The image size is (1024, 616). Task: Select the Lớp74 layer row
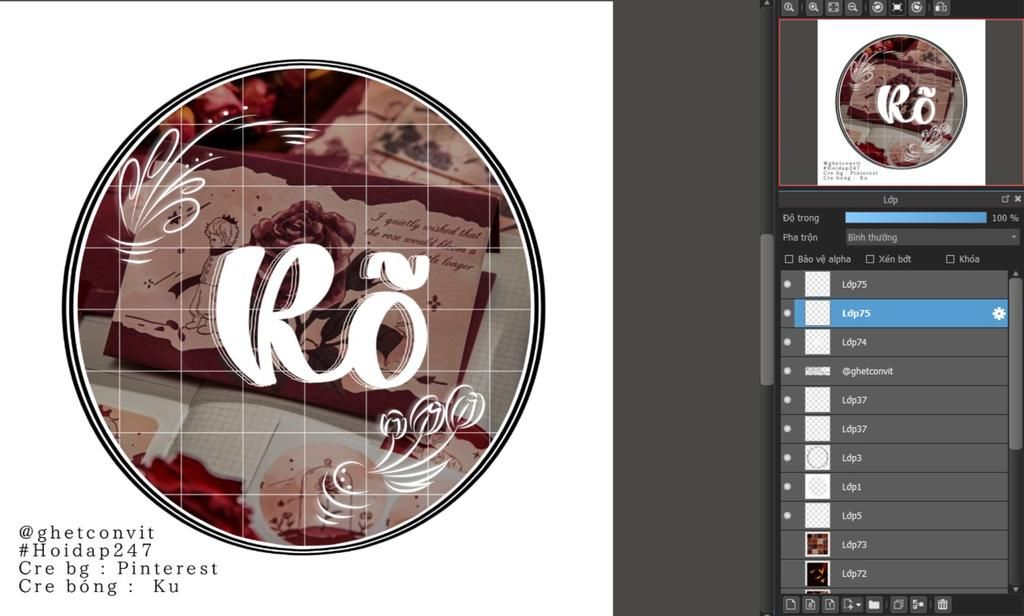point(895,342)
